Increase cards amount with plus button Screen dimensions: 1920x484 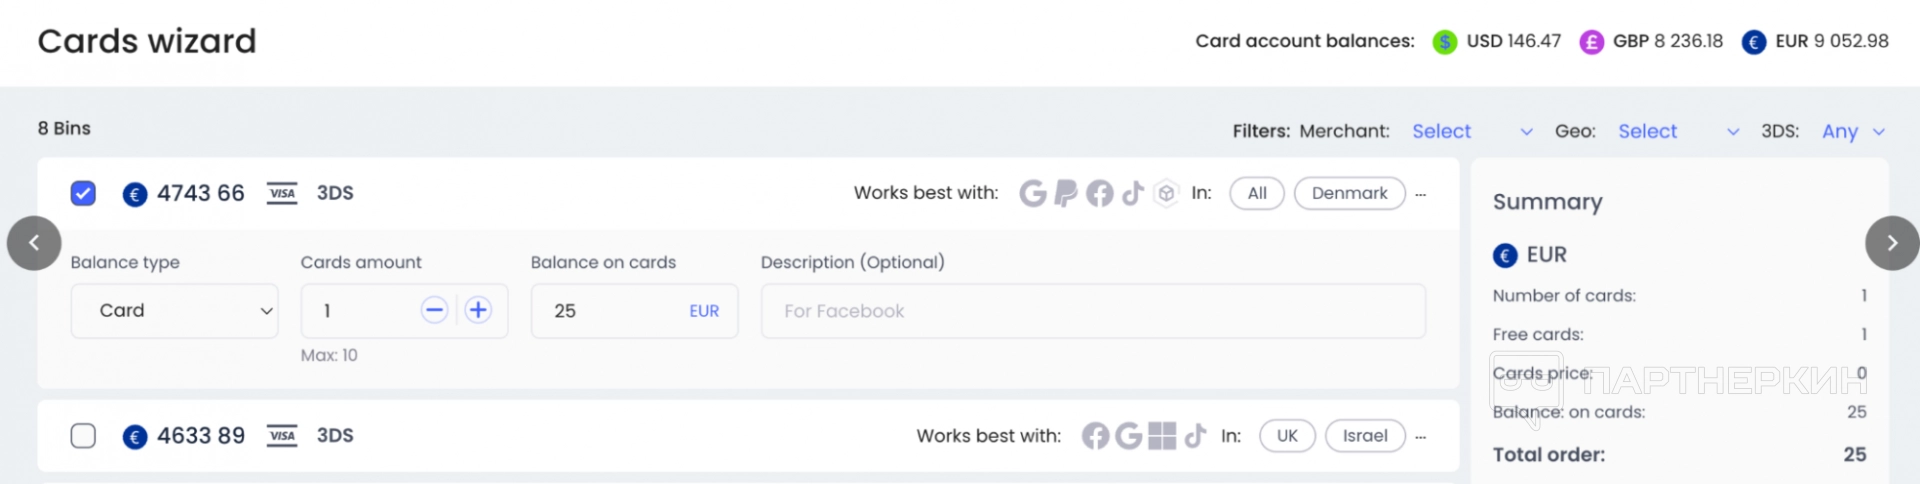click(x=479, y=310)
